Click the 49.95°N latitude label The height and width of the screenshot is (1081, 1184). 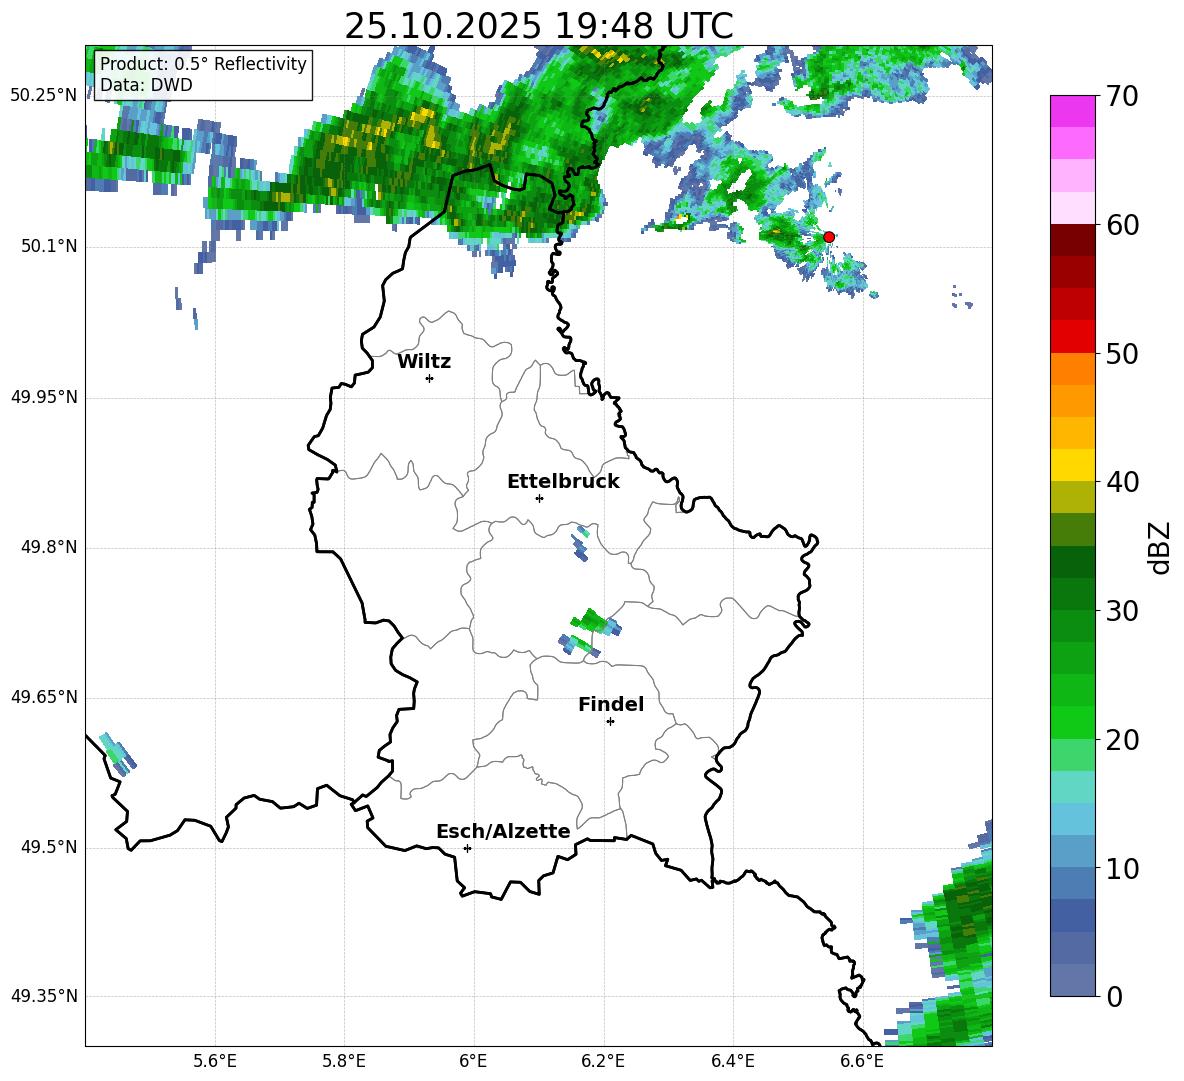point(44,396)
